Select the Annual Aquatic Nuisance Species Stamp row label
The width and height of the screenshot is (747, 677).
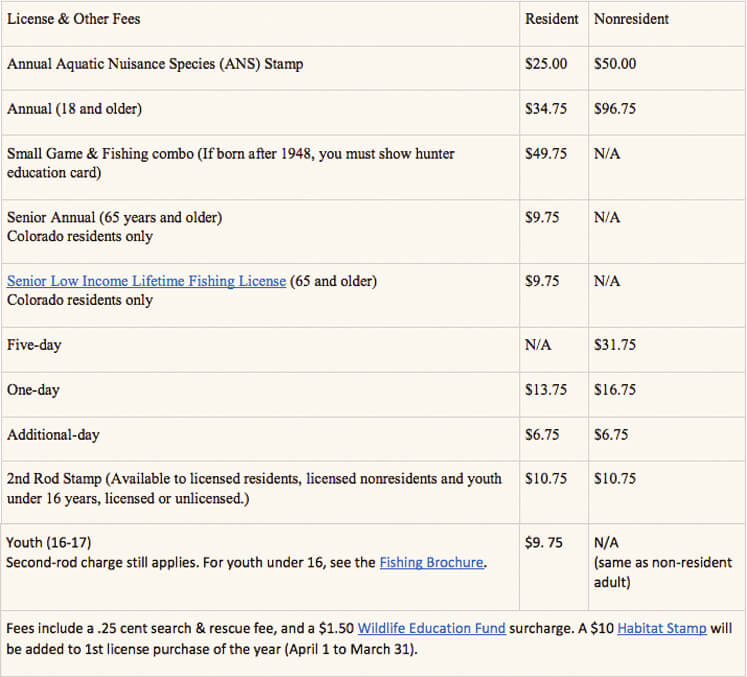[155, 64]
